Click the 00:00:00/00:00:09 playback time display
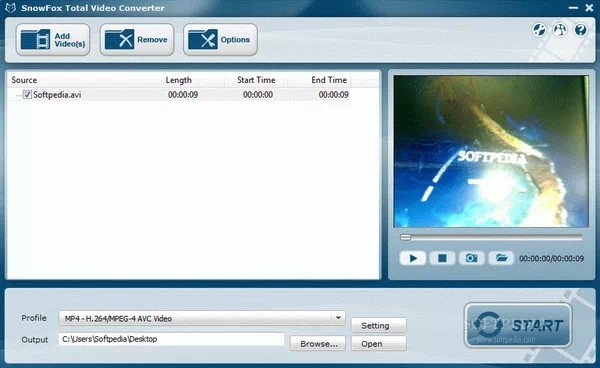600x368 pixels. [551, 259]
